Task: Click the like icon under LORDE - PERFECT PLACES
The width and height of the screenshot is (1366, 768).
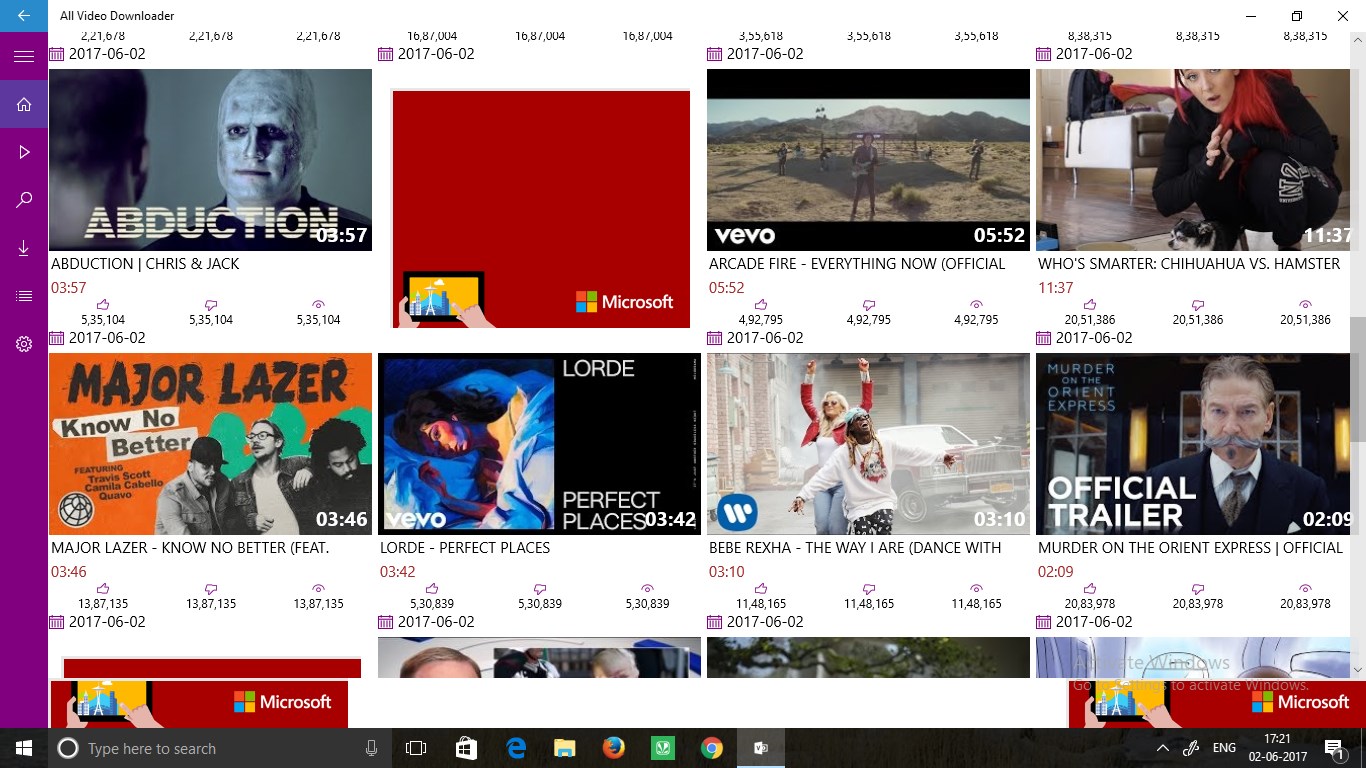Action: click(432, 589)
